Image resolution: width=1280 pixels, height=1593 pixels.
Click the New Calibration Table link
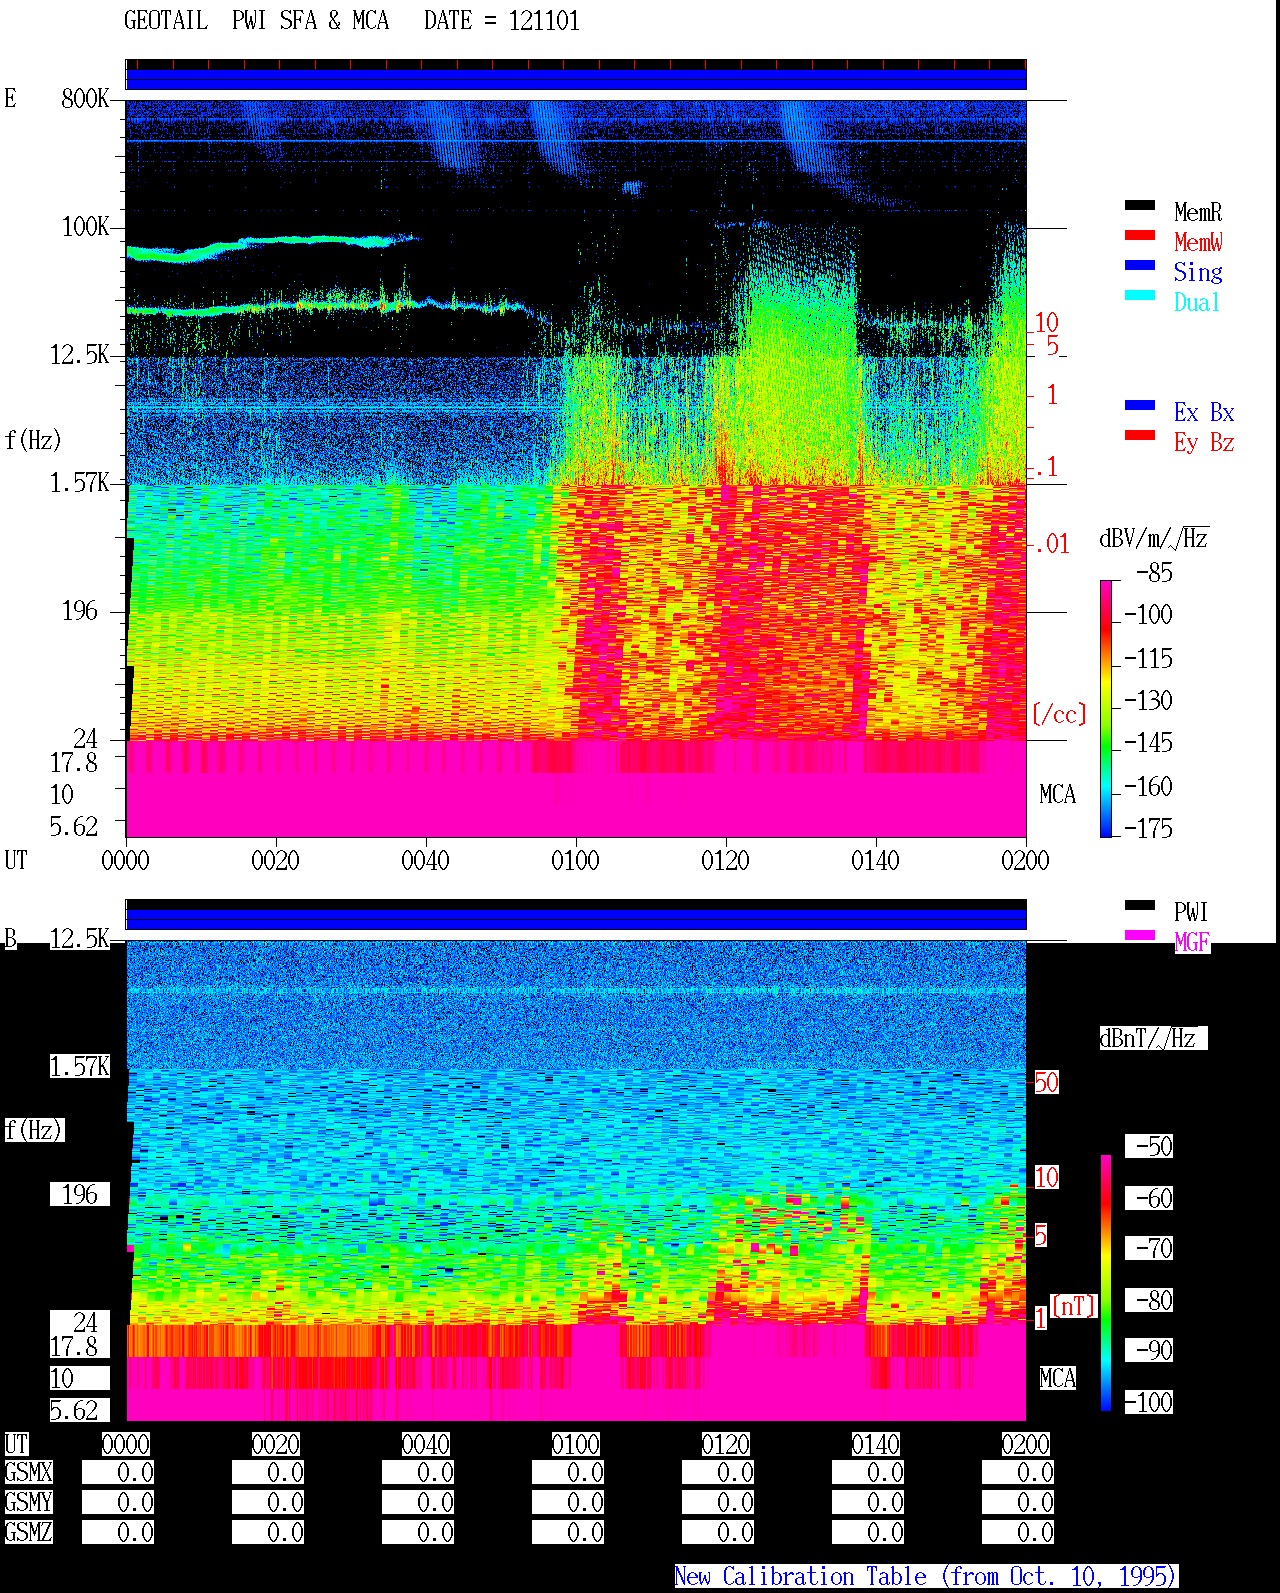[926, 1577]
